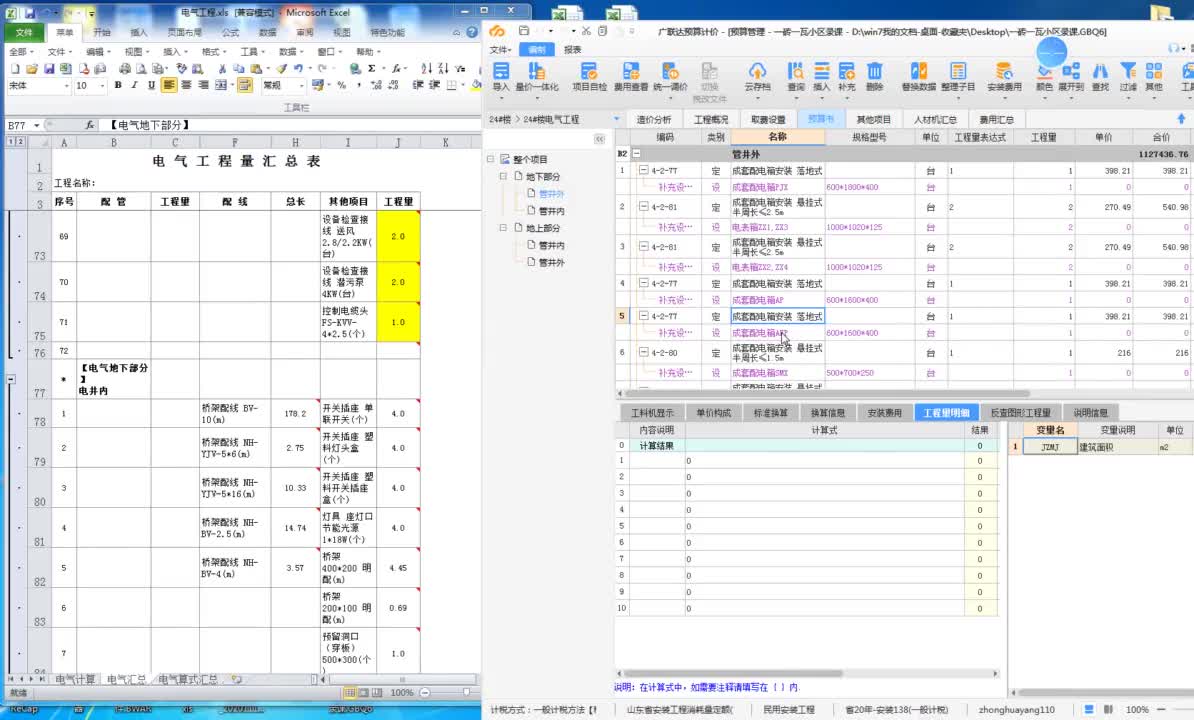Open the Excel font size 10 dropdown
Image resolution: width=1194 pixels, height=720 pixels.
click(x=102, y=85)
